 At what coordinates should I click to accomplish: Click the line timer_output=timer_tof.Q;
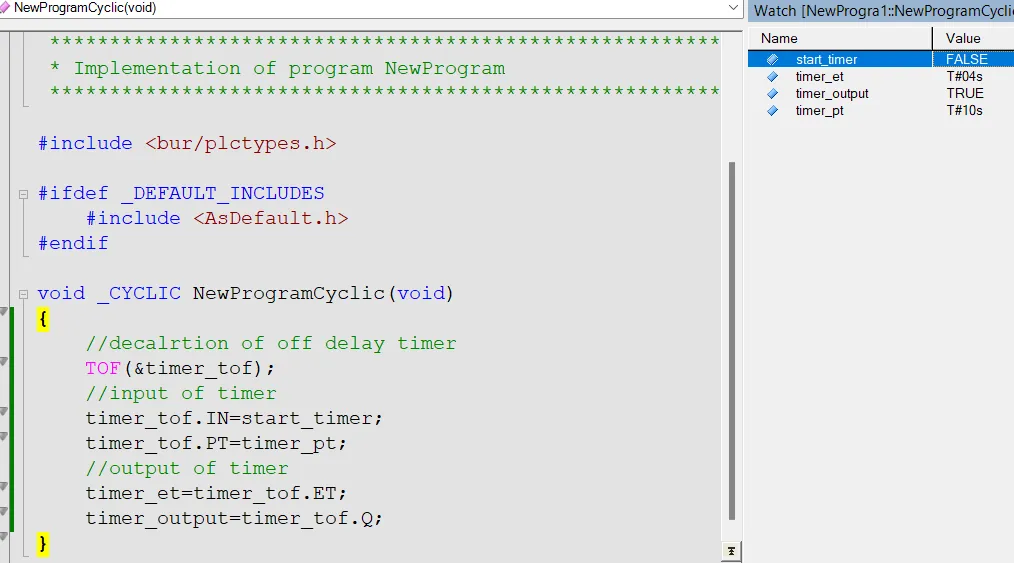click(233, 518)
